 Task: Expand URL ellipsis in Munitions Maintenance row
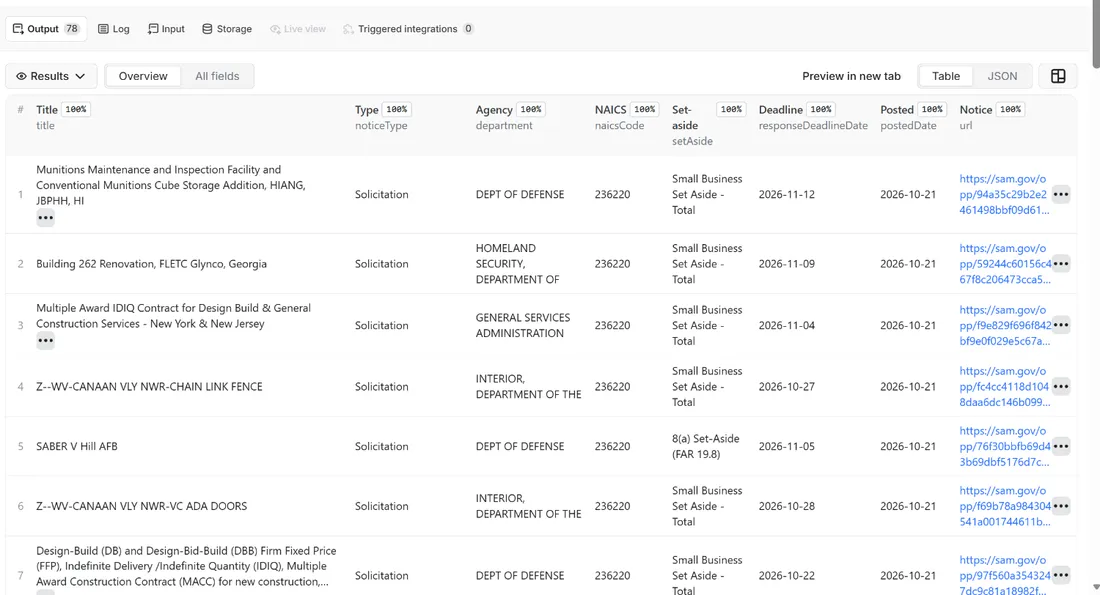click(1061, 194)
